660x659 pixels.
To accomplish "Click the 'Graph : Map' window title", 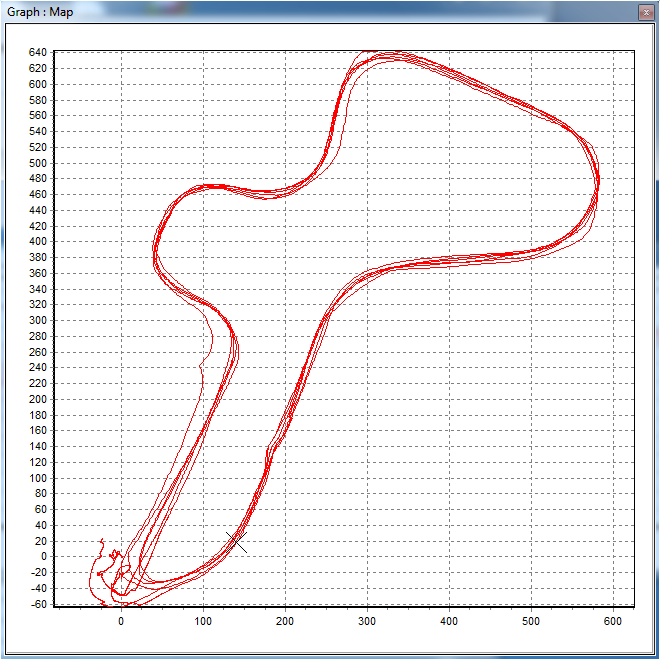I will point(40,12).
